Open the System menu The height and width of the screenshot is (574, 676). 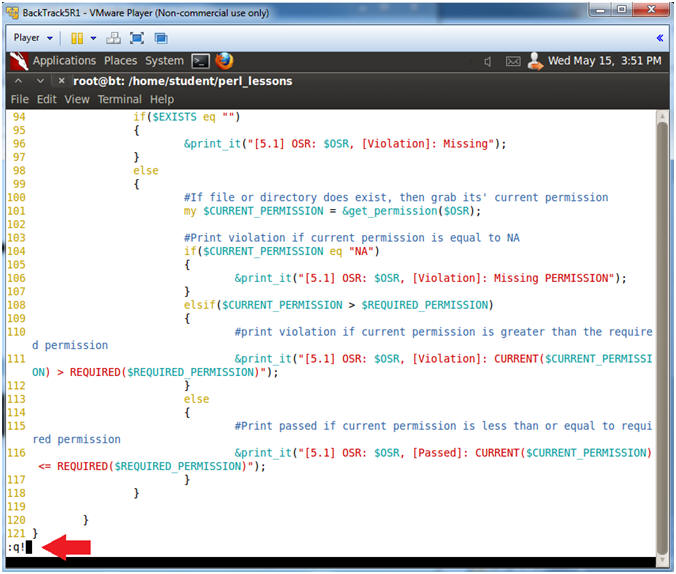click(164, 61)
